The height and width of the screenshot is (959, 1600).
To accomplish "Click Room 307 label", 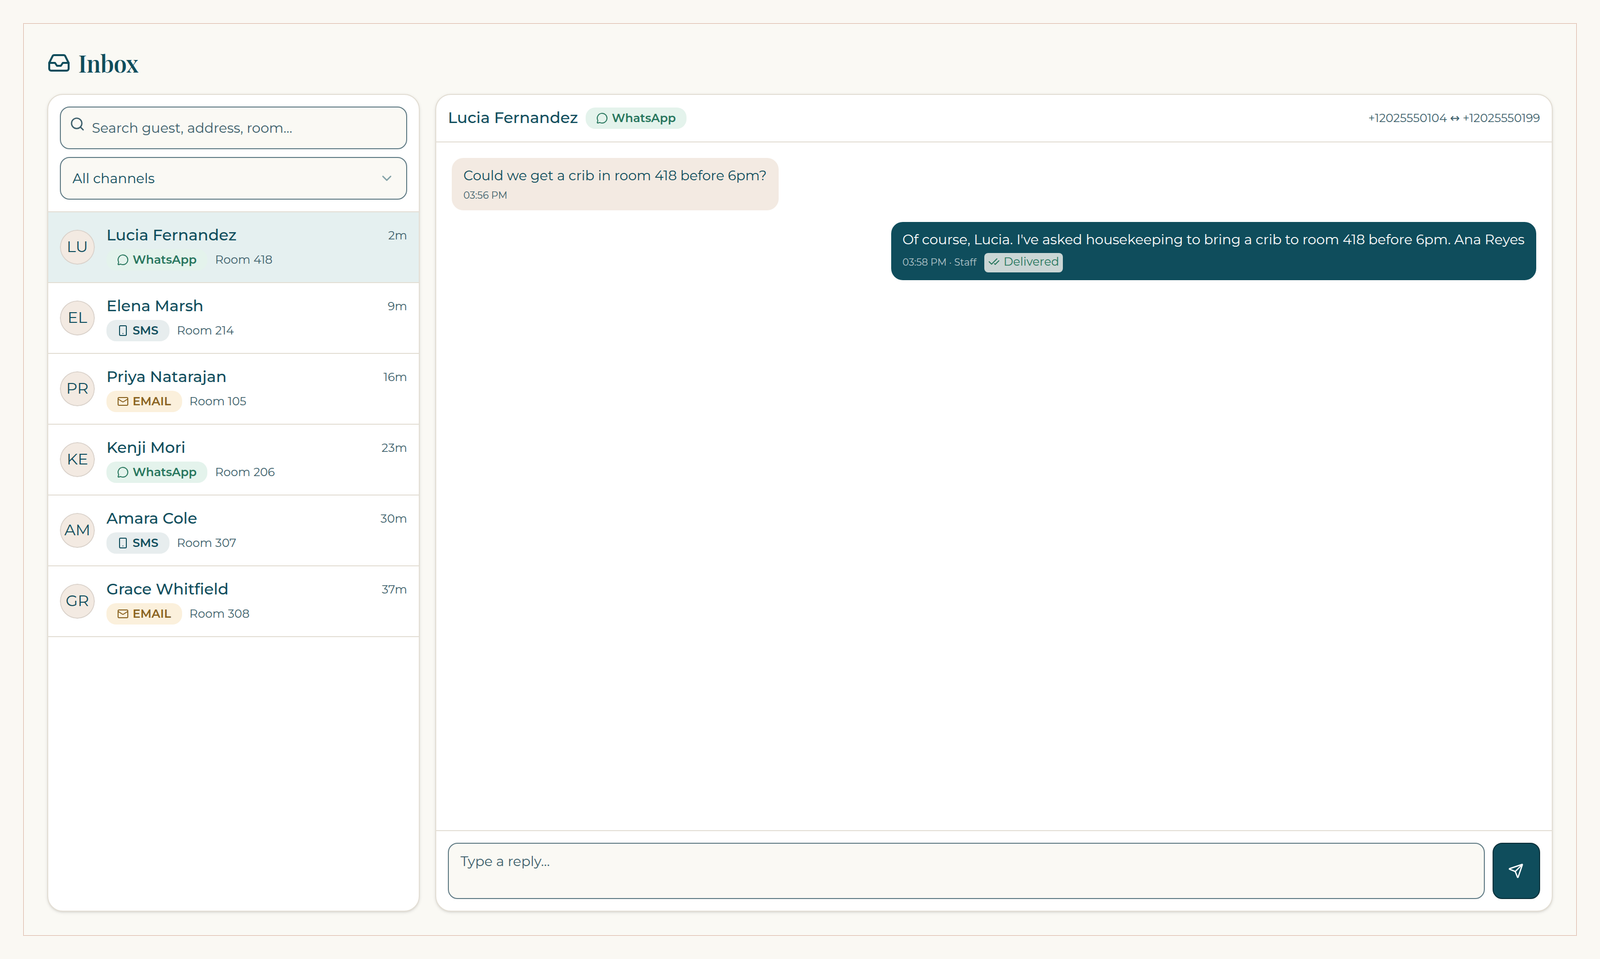I will click(207, 543).
